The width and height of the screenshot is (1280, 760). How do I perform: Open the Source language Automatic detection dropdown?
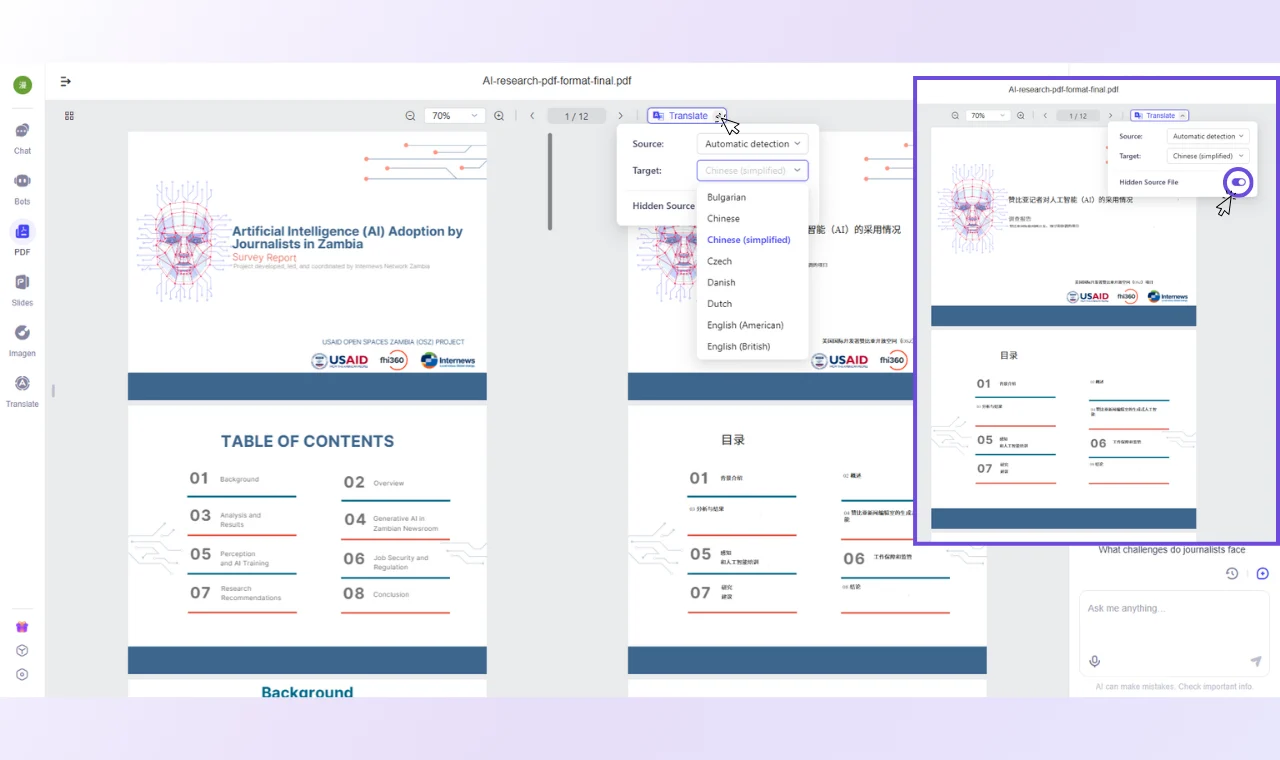point(752,144)
